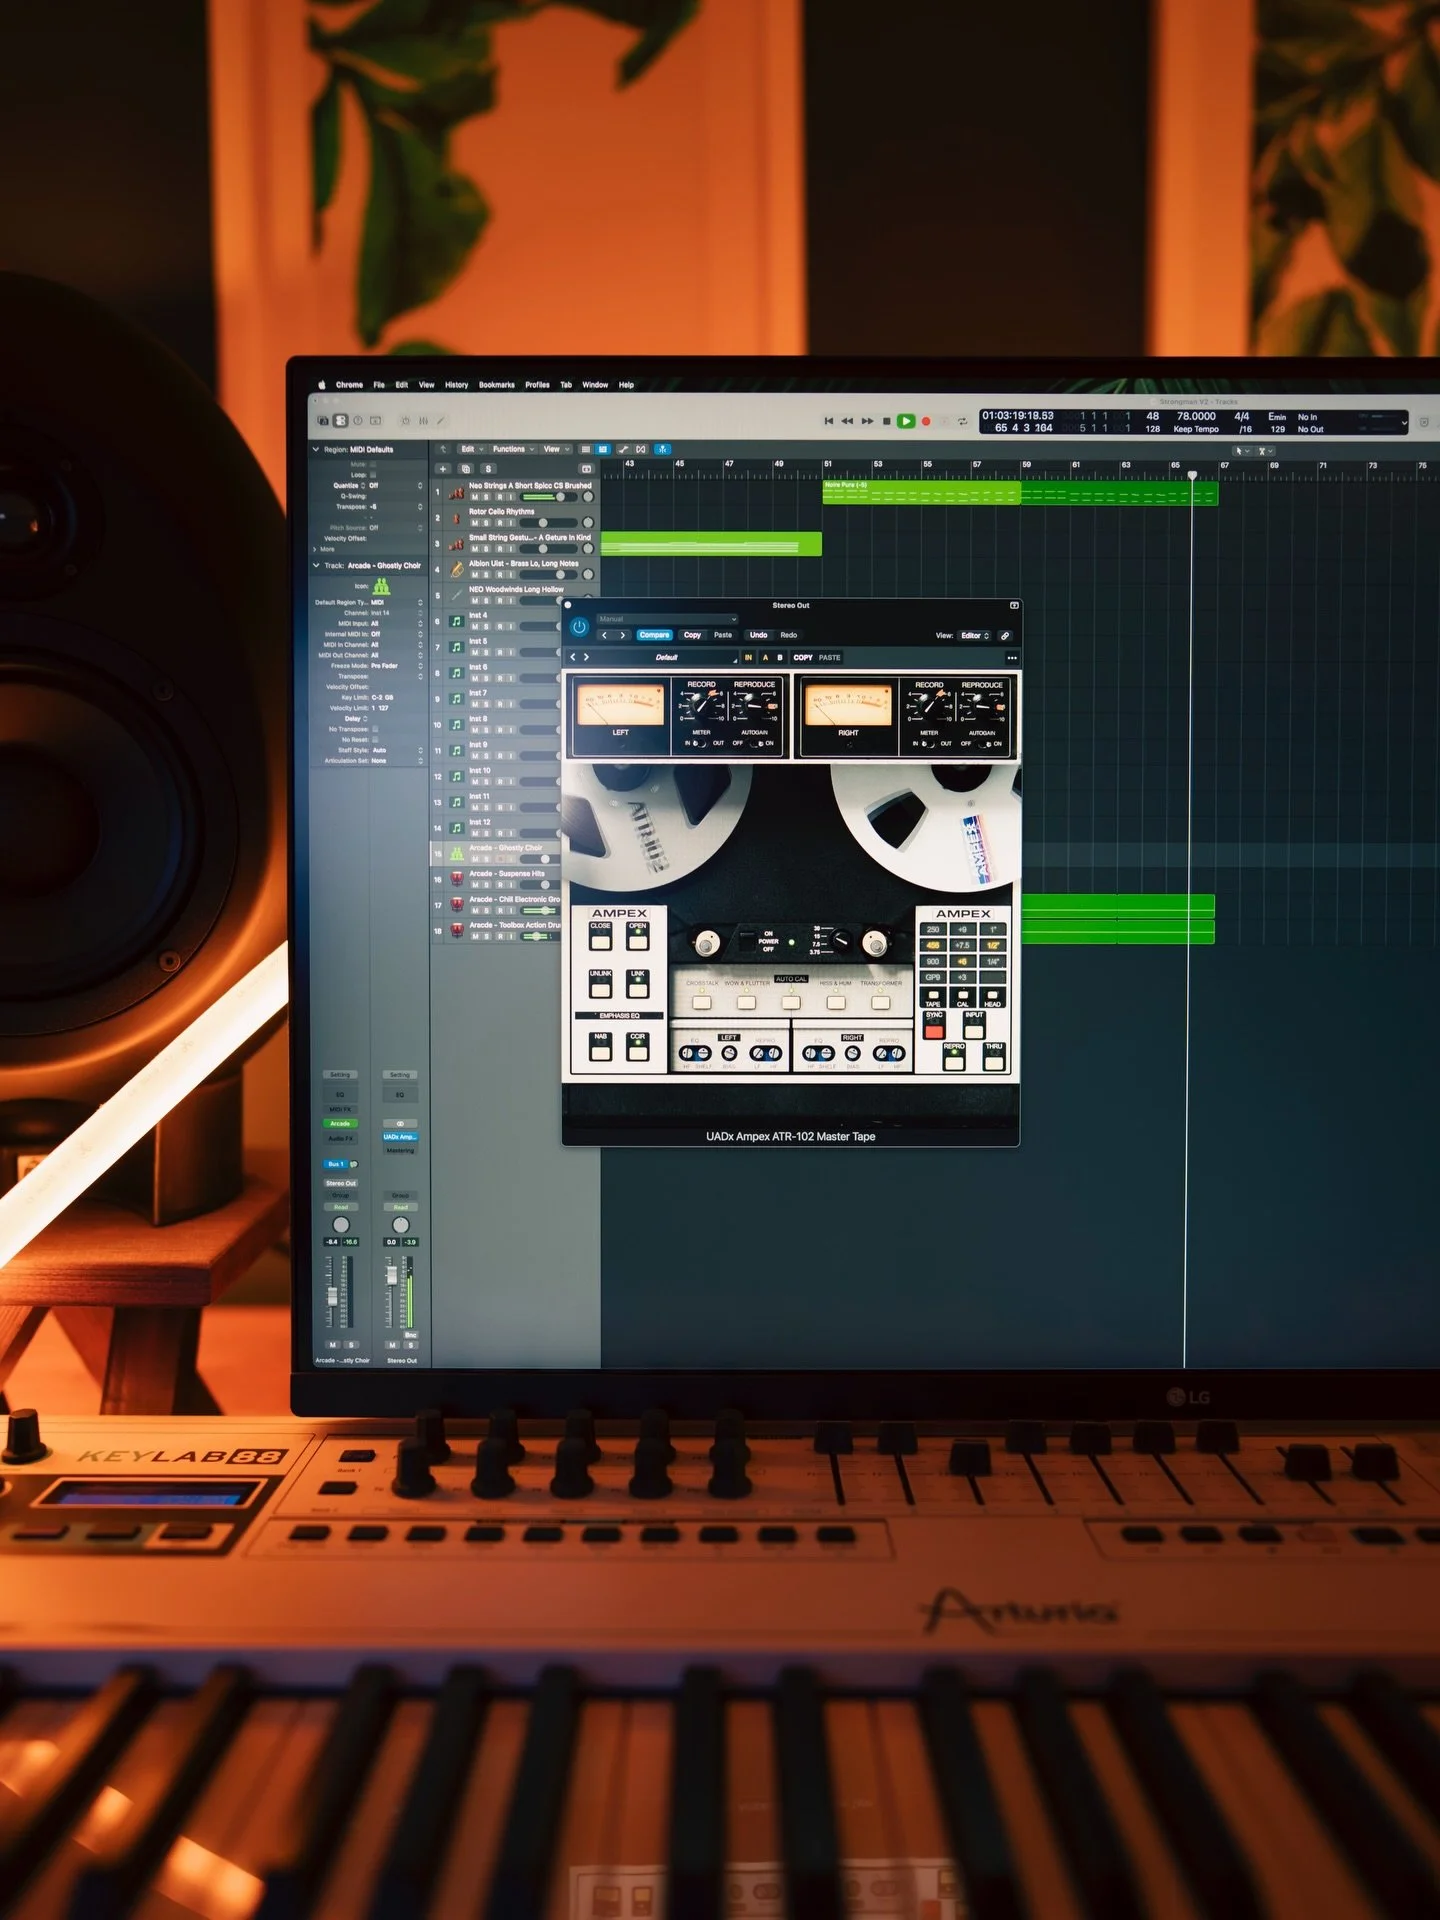1440x1920 pixels.
Task: Select next plugin setting arrow near Compare
Action: coord(622,635)
